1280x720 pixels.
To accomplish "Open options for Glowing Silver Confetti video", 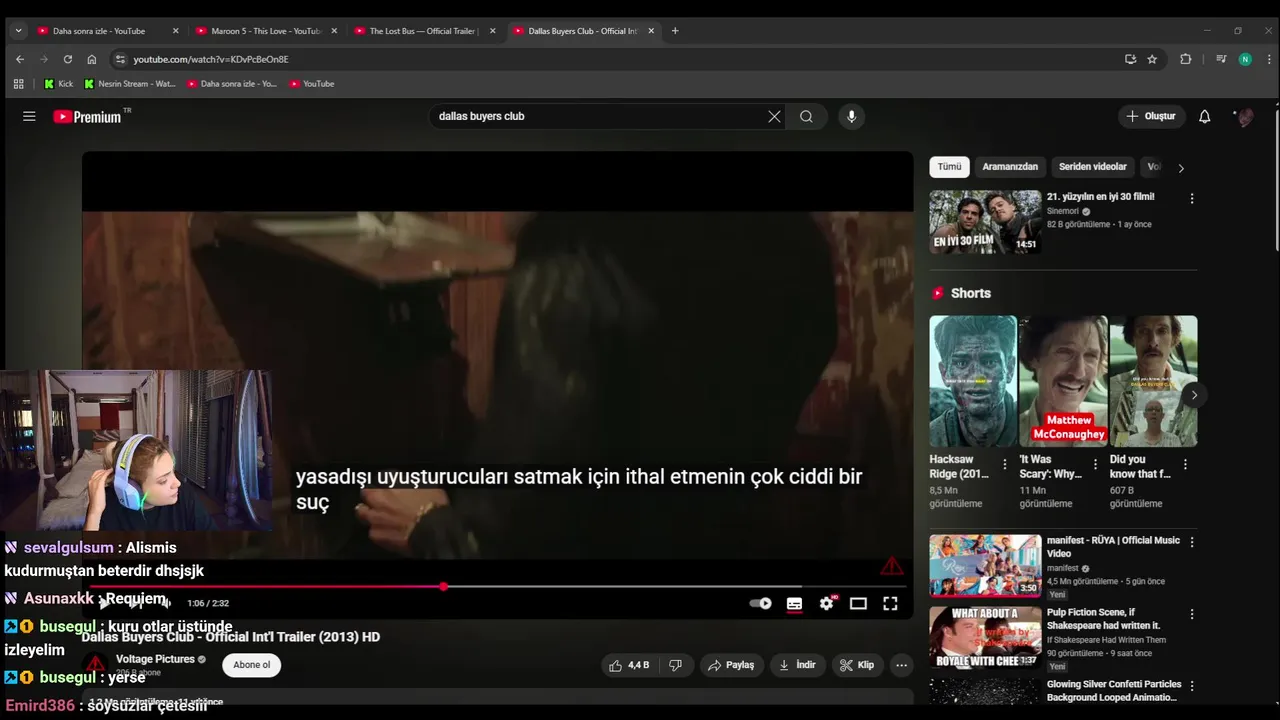I will tap(1191, 686).
